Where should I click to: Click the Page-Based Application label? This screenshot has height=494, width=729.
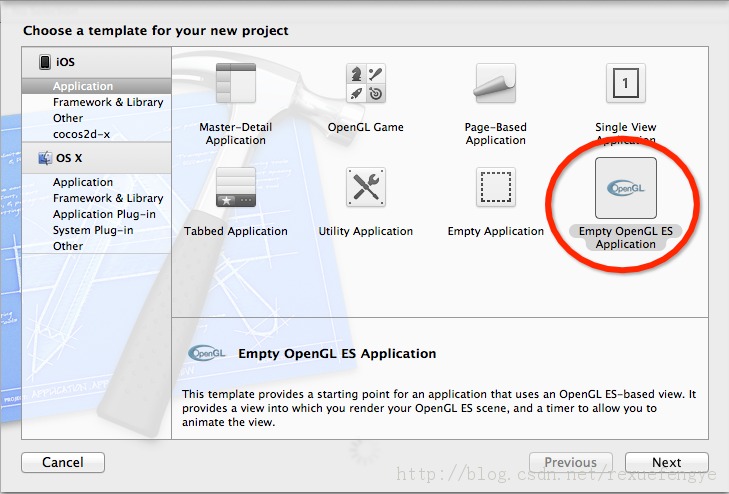pyautogui.click(x=496, y=133)
